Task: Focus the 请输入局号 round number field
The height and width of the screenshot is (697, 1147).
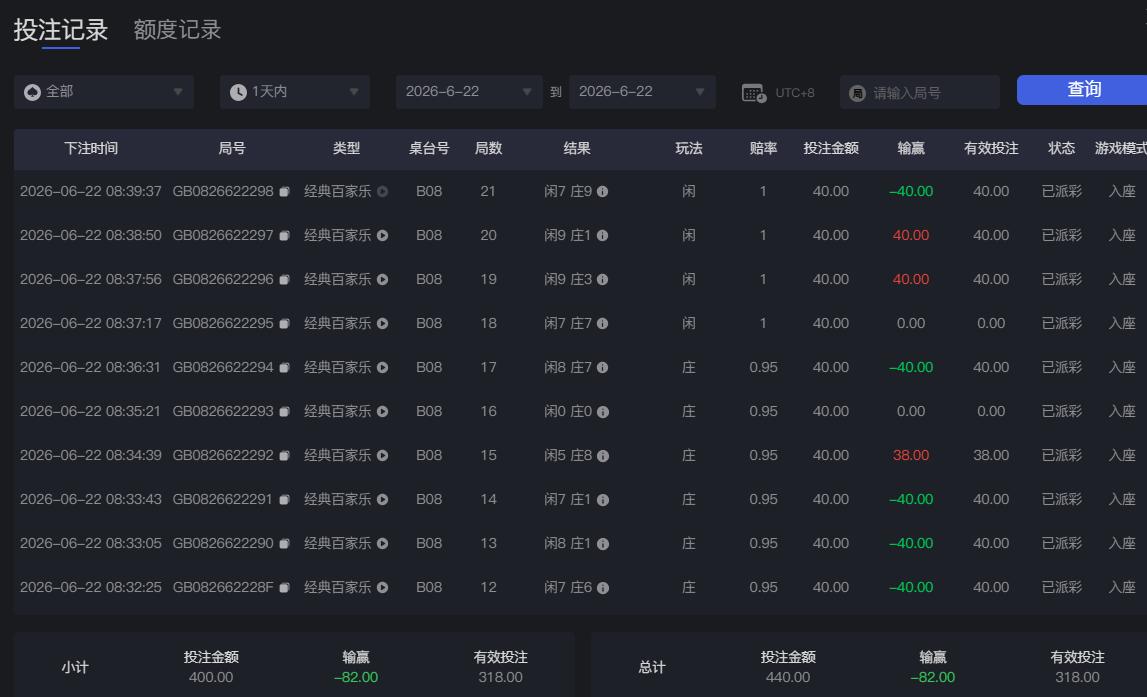Action: click(920, 93)
